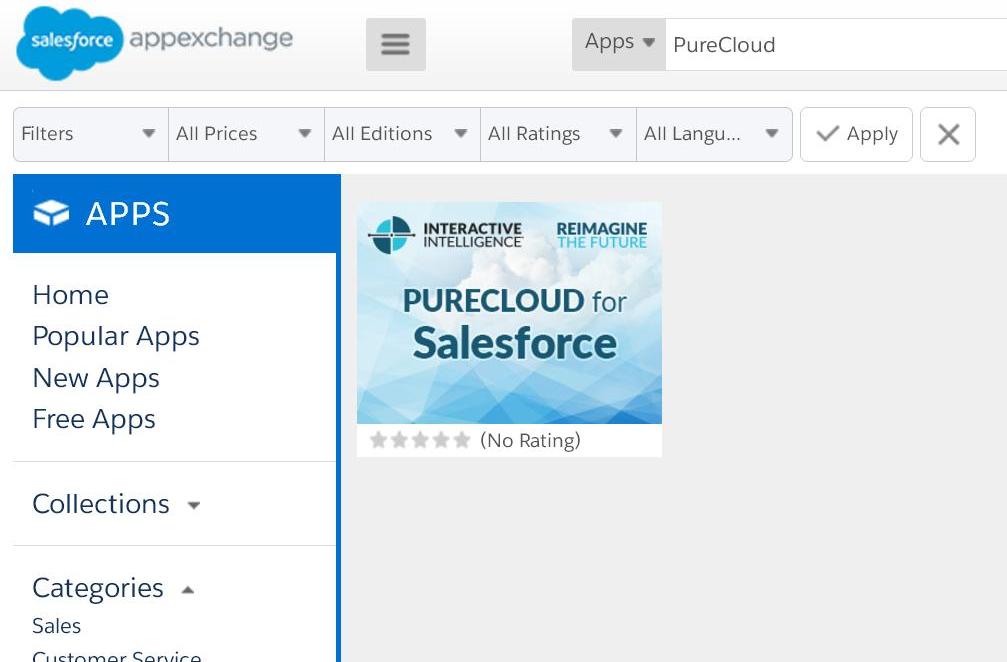Image resolution: width=1007 pixels, height=662 pixels.
Task: Click the star rating under PureCloud app
Action: pos(420,440)
